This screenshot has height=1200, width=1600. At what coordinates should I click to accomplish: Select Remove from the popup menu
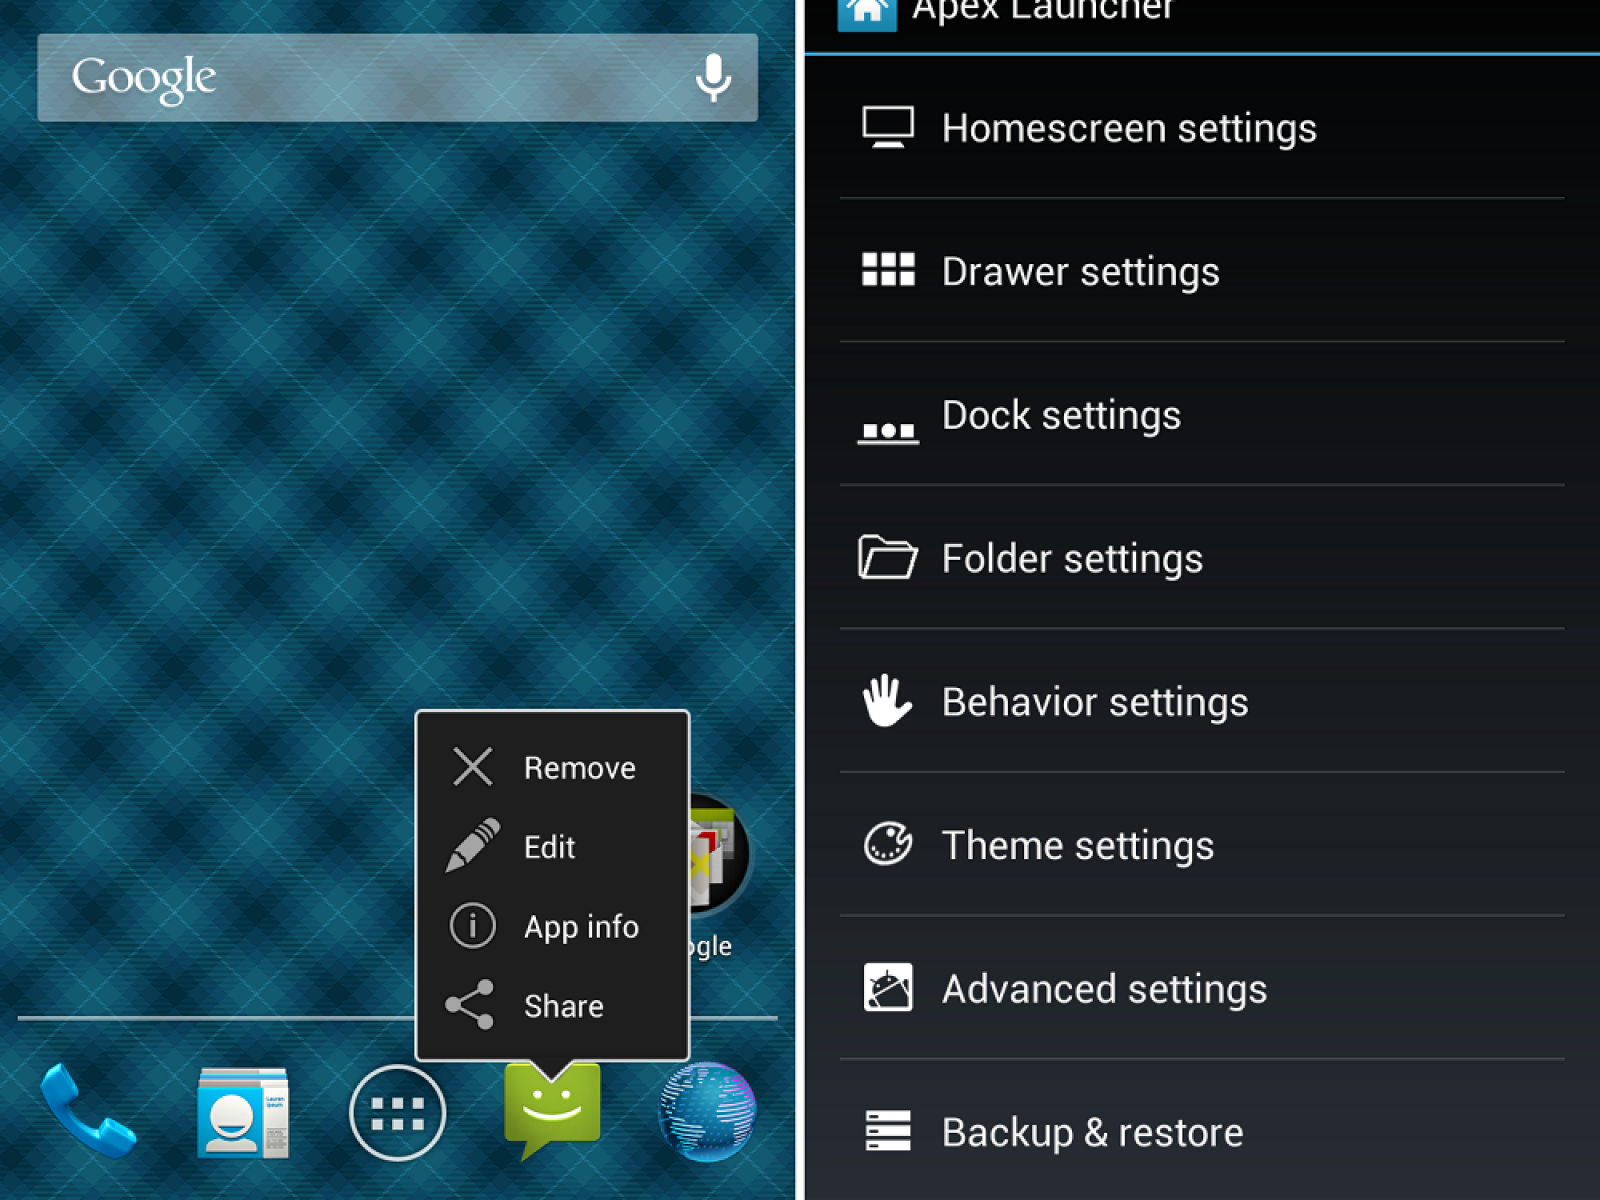tap(552, 767)
